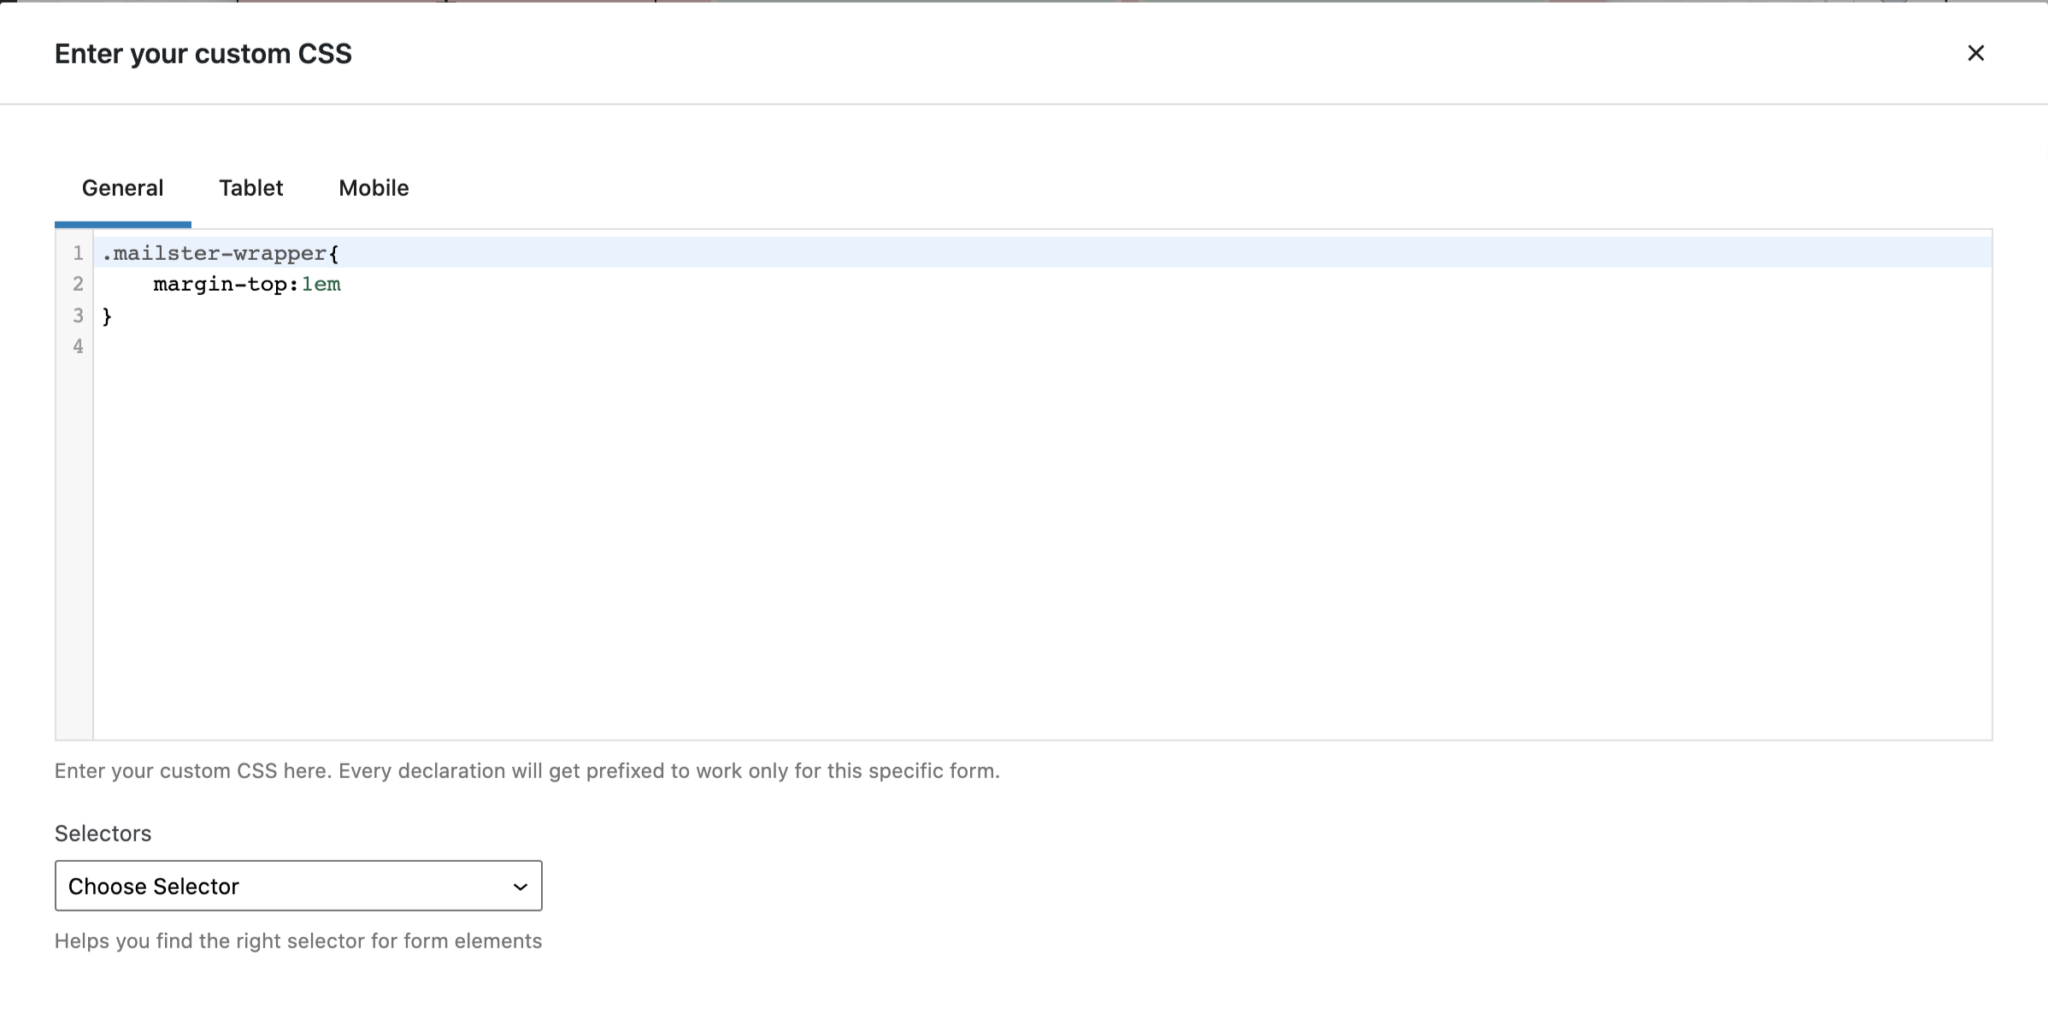2048x1014 pixels.
Task: Click line number 3 in the gutter
Action: click(77, 315)
